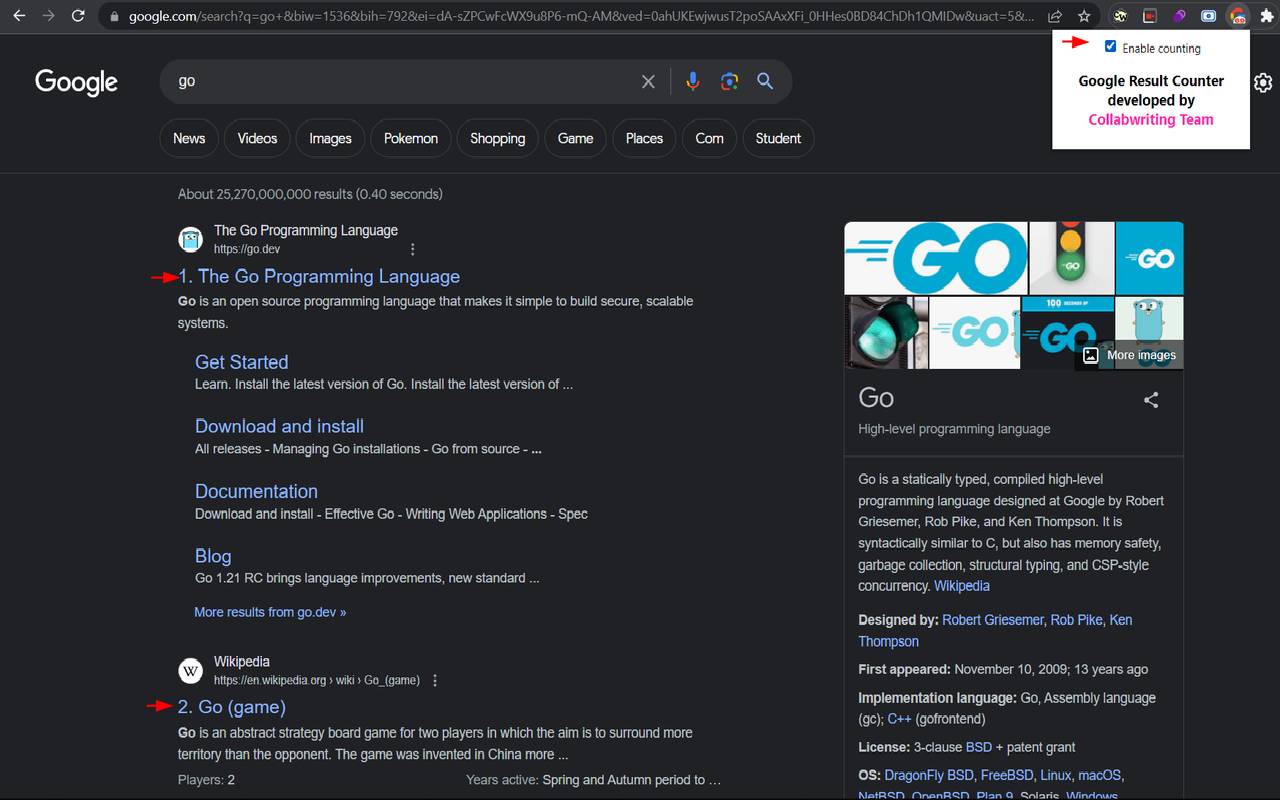1280x800 pixels.
Task: Open DragonFly BSD operating system link
Action: coord(930,775)
